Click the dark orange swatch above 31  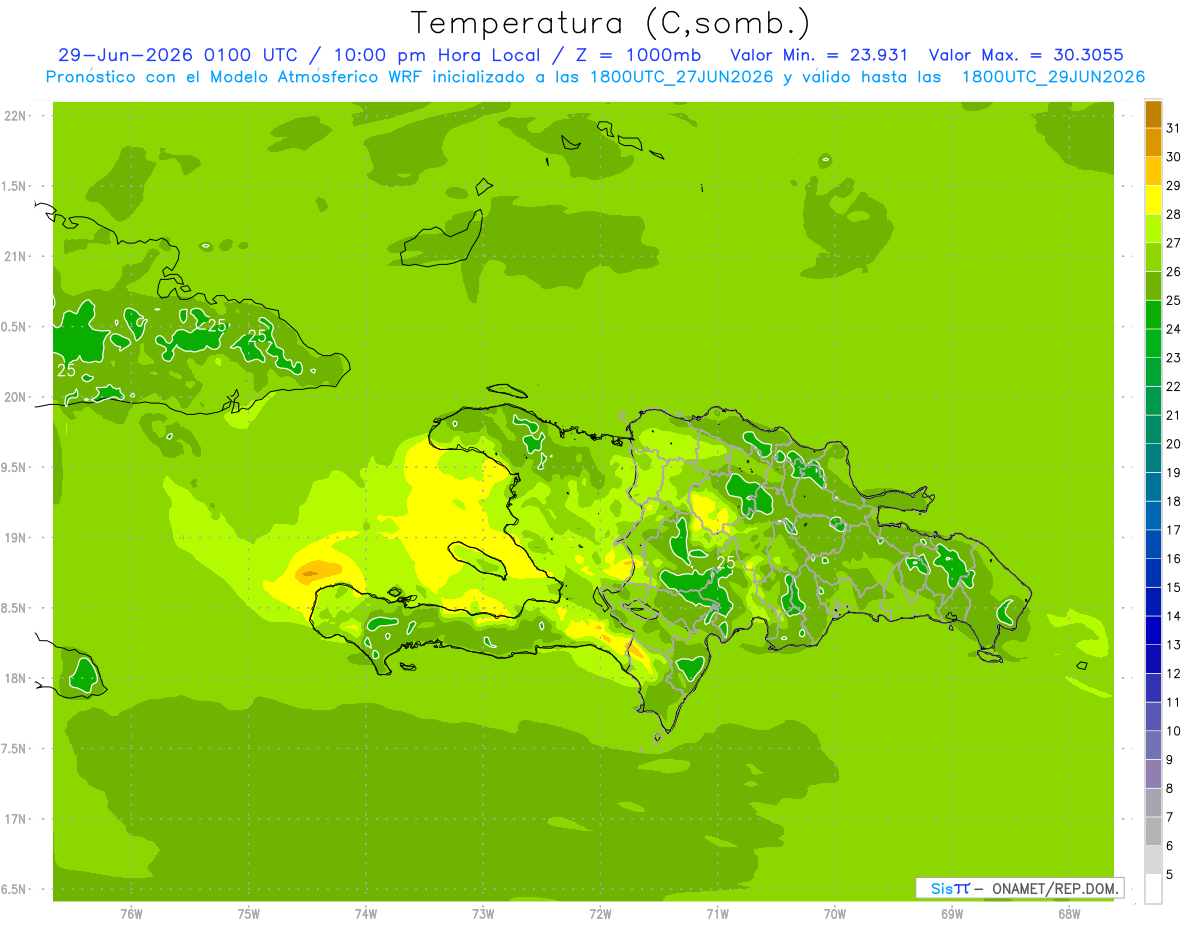(x=1153, y=114)
